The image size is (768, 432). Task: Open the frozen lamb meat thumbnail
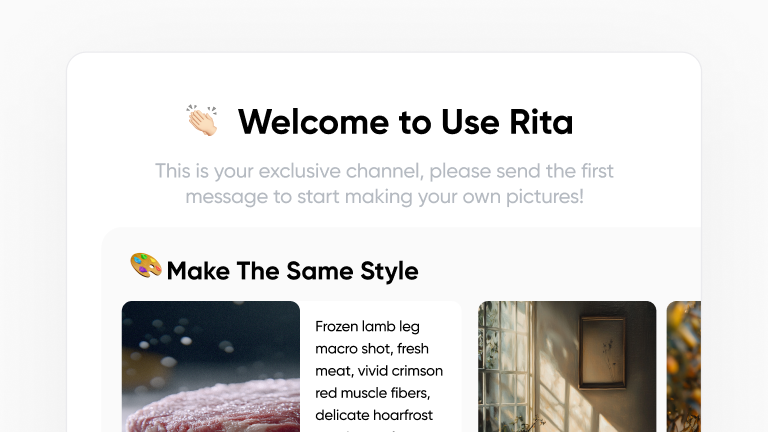(x=211, y=366)
